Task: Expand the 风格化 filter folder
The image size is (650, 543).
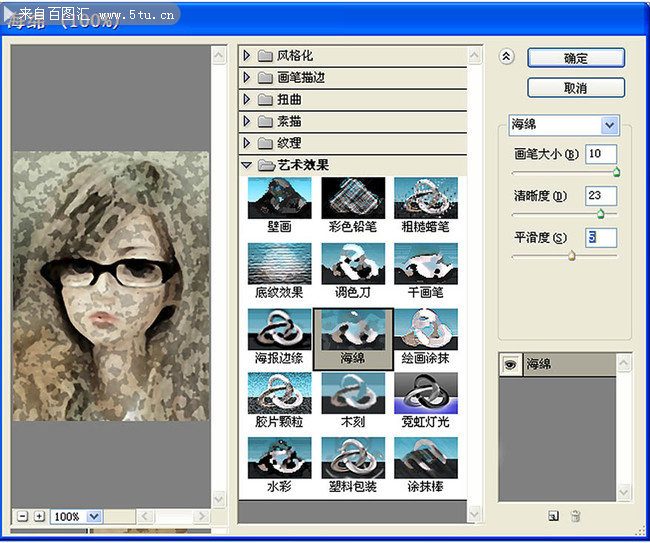Action: click(247, 55)
